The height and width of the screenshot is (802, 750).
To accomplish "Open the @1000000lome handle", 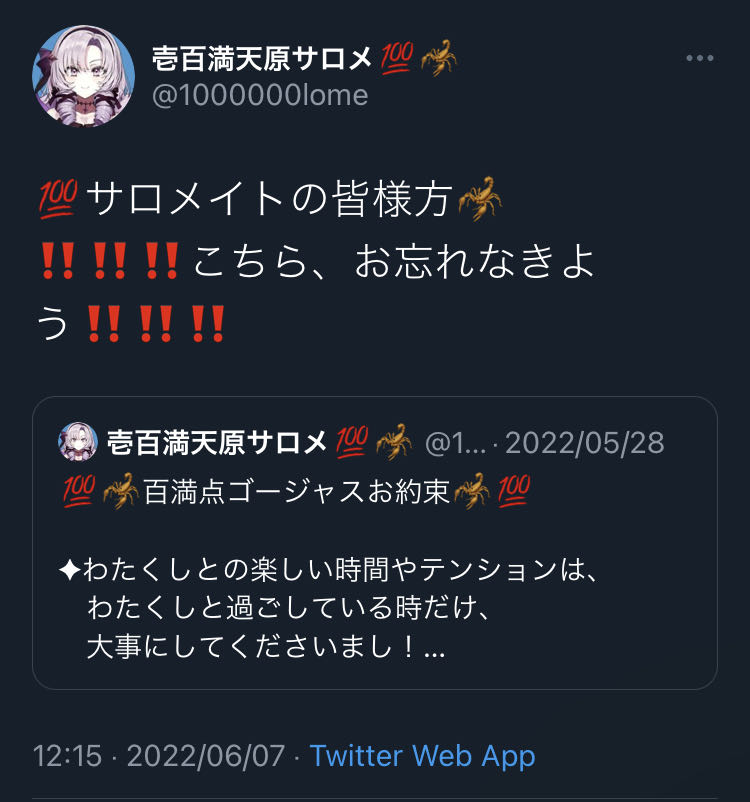I will [x=260, y=95].
